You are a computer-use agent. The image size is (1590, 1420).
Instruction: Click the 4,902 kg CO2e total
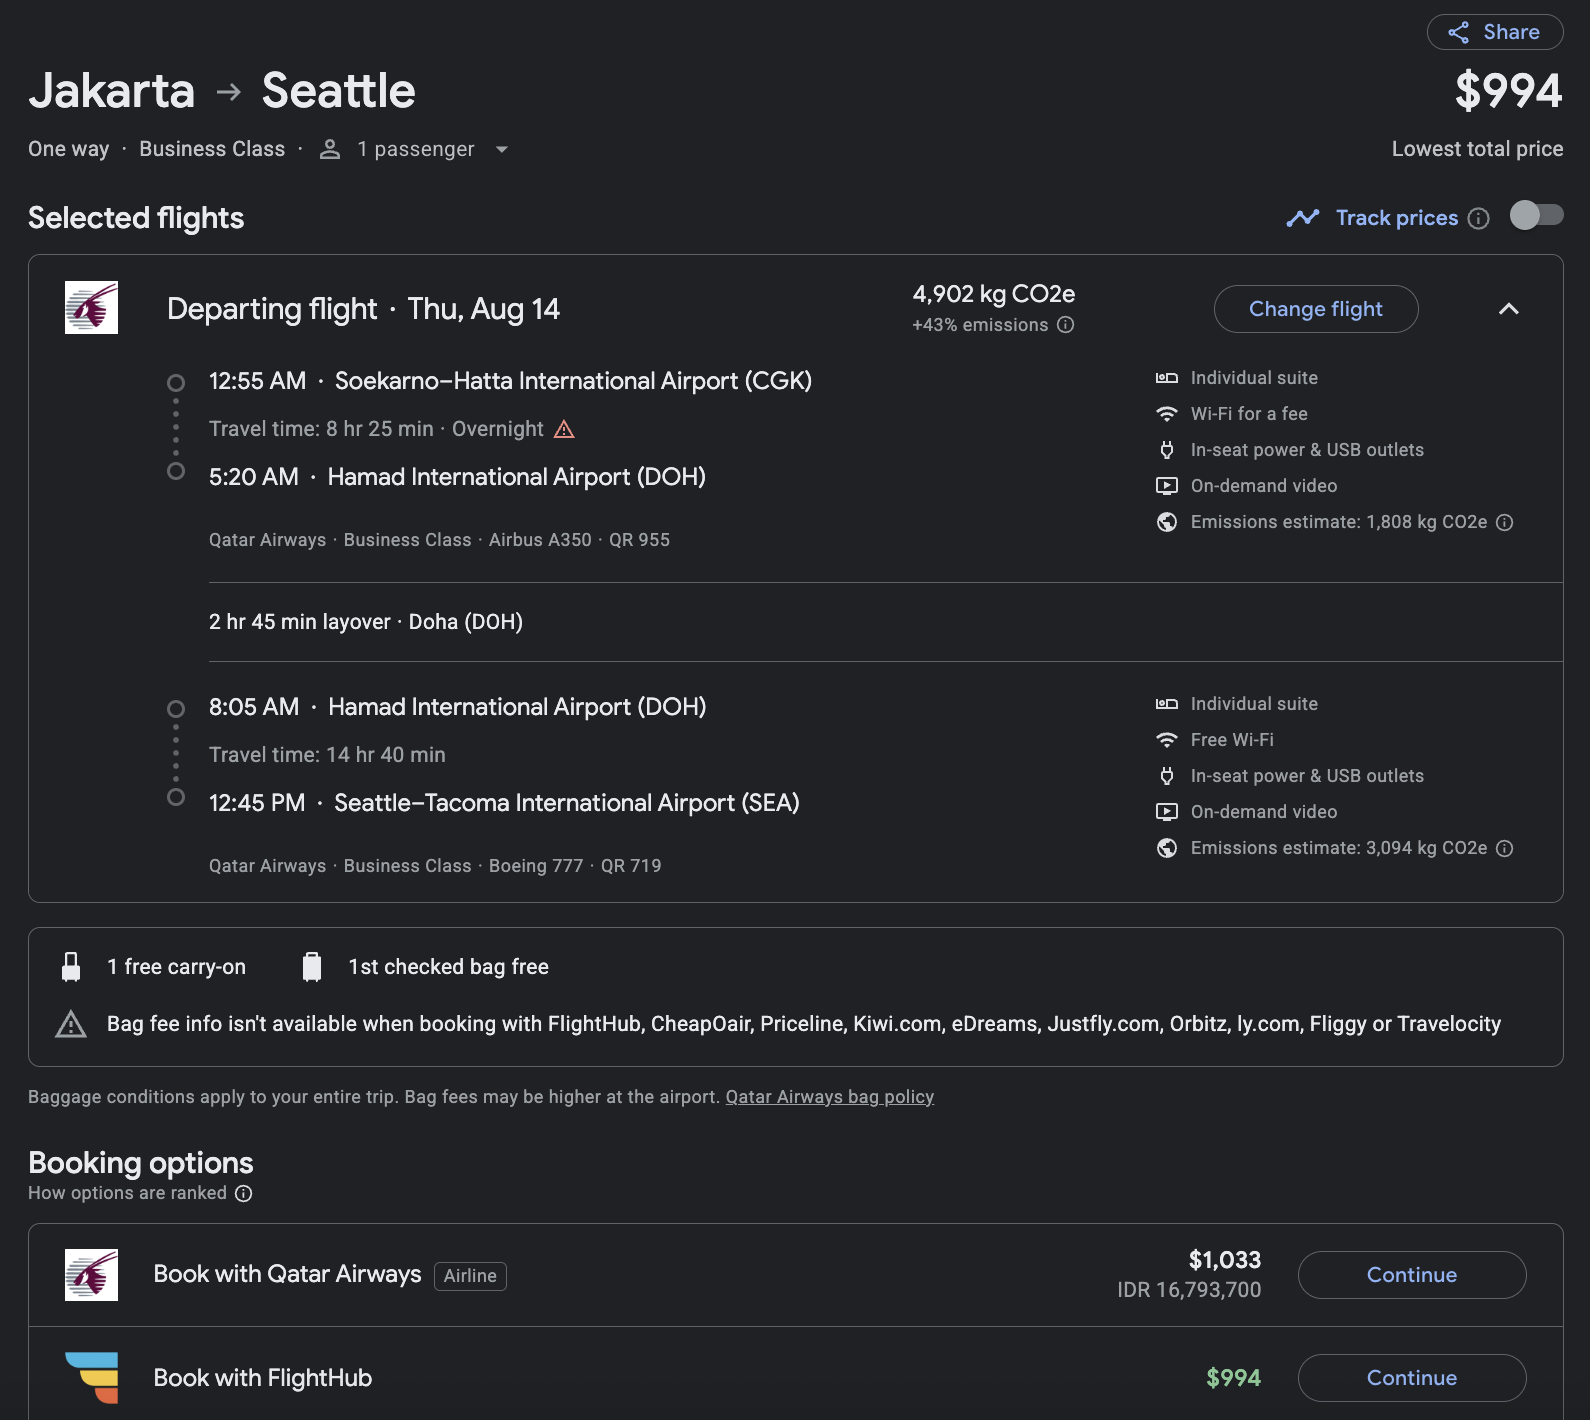[x=993, y=294]
